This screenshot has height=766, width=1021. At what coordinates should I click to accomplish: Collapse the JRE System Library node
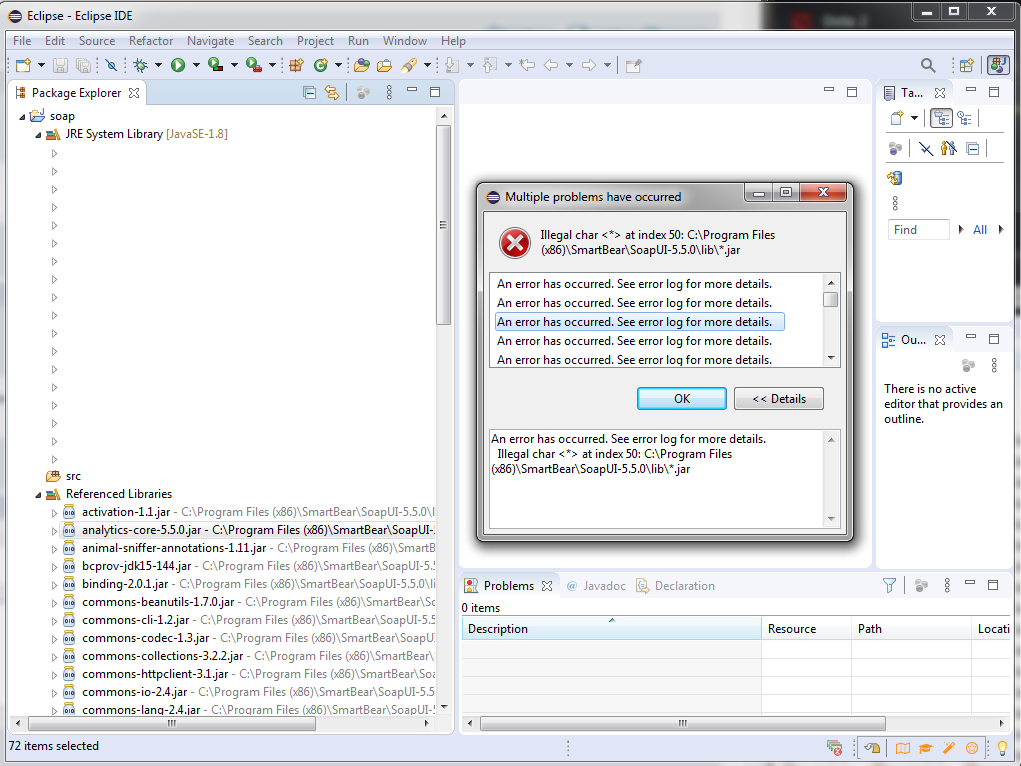coord(38,135)
